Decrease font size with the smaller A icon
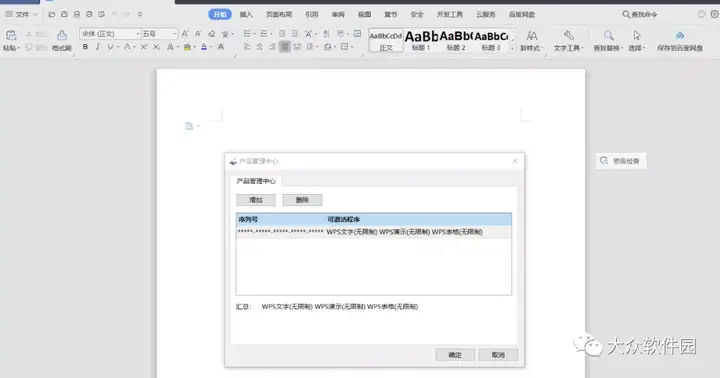Viewport: 720px width, 378px height. [x=198, y=34]
